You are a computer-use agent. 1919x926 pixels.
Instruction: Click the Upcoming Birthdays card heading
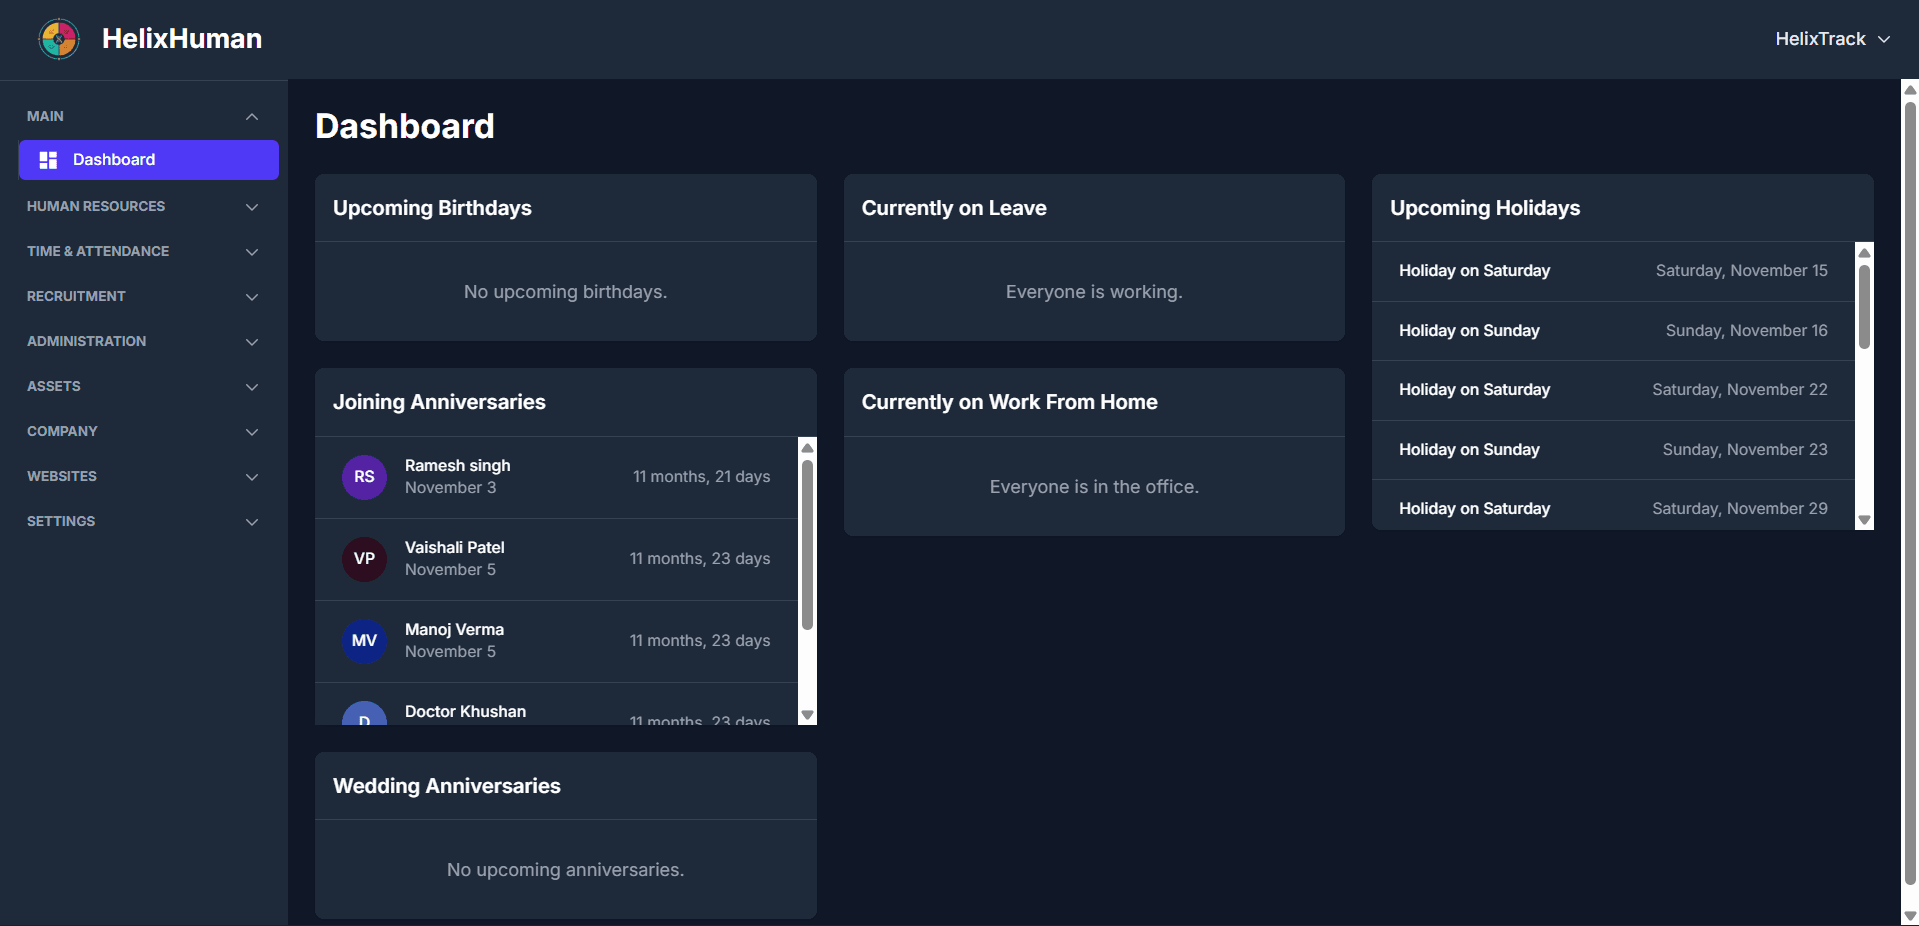[432, 208]
